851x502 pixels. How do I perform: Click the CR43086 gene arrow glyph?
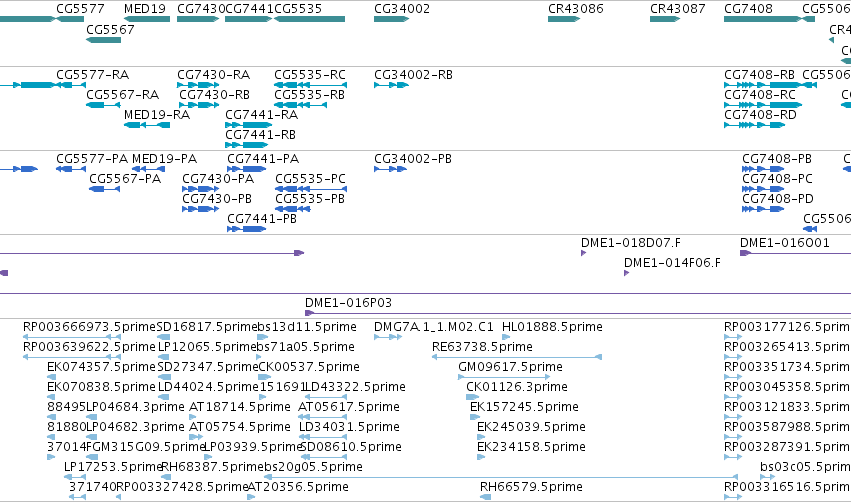(x=564, y=19)
